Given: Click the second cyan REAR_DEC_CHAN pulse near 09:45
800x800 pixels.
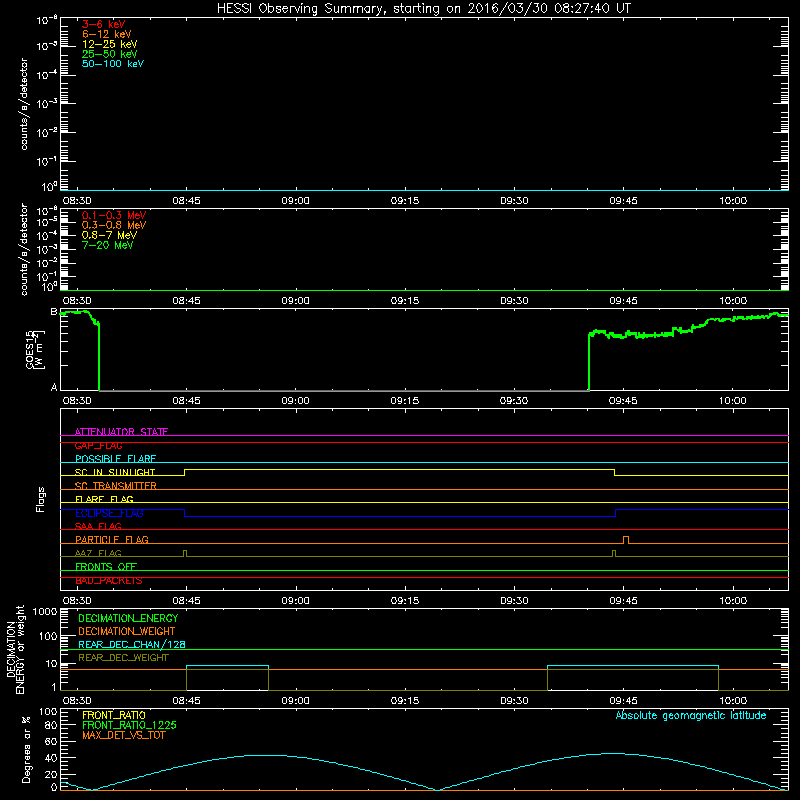Looking at the screenshot, I should pyautogui.click(x=633, y=666).
